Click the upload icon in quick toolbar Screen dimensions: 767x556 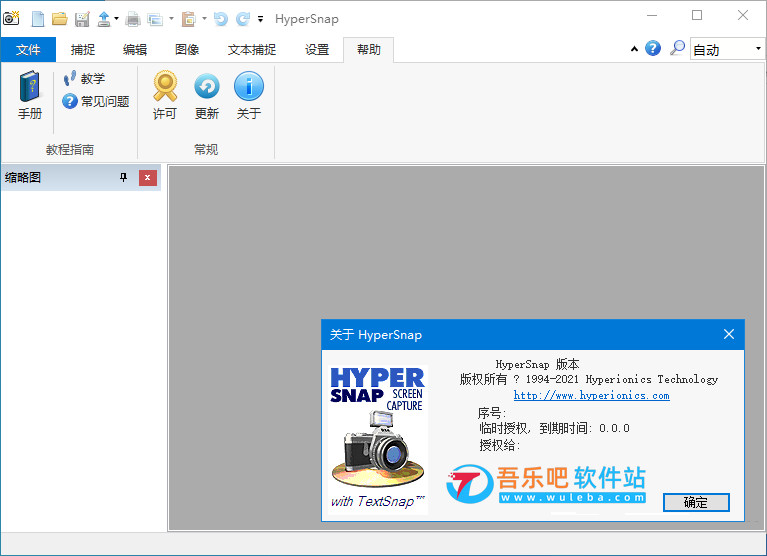(x=104, y=19)
